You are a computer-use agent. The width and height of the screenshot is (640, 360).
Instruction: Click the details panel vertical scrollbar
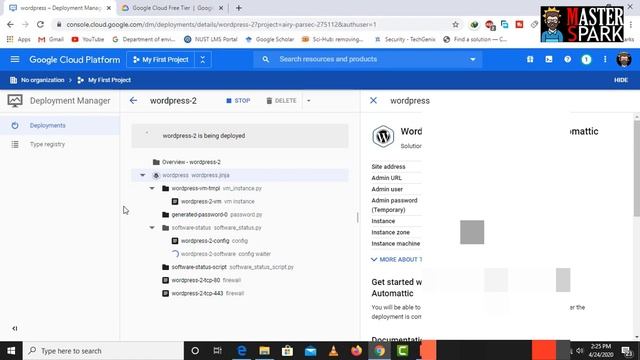[x=636, y=169]
